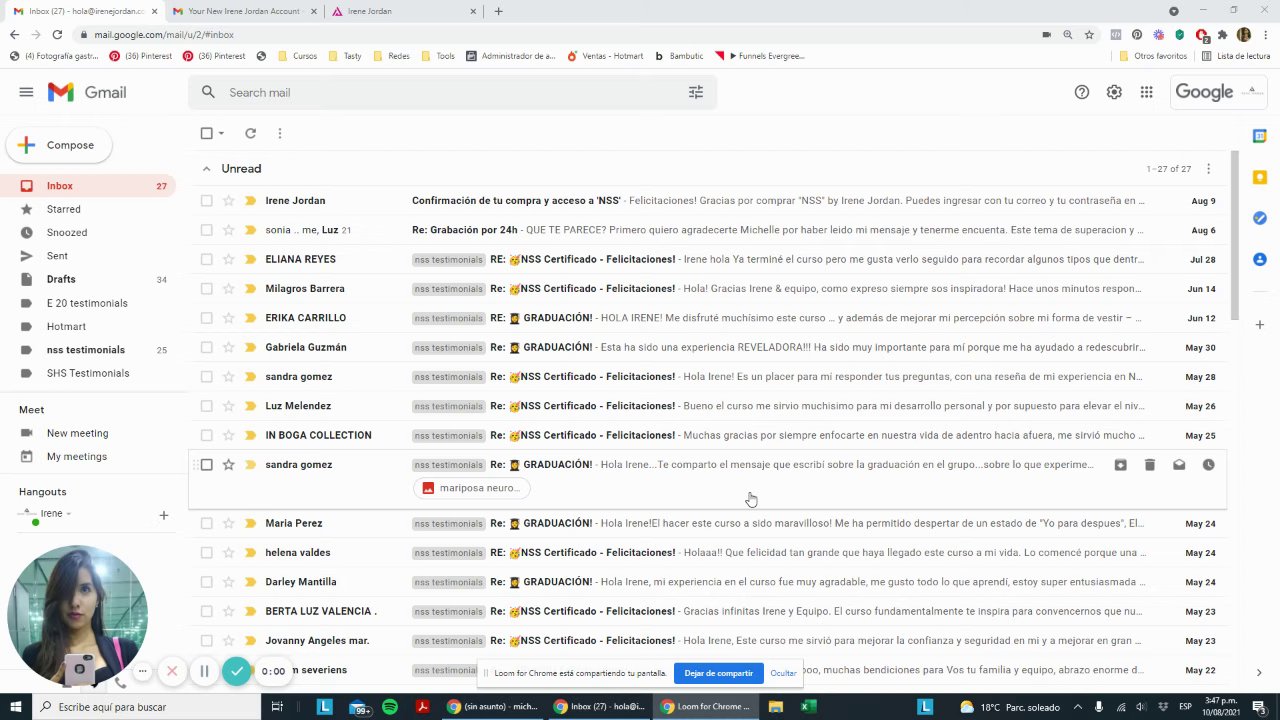1280x720 pixels.
Task: Show search options in the search bar
Action: click(696, 92)
